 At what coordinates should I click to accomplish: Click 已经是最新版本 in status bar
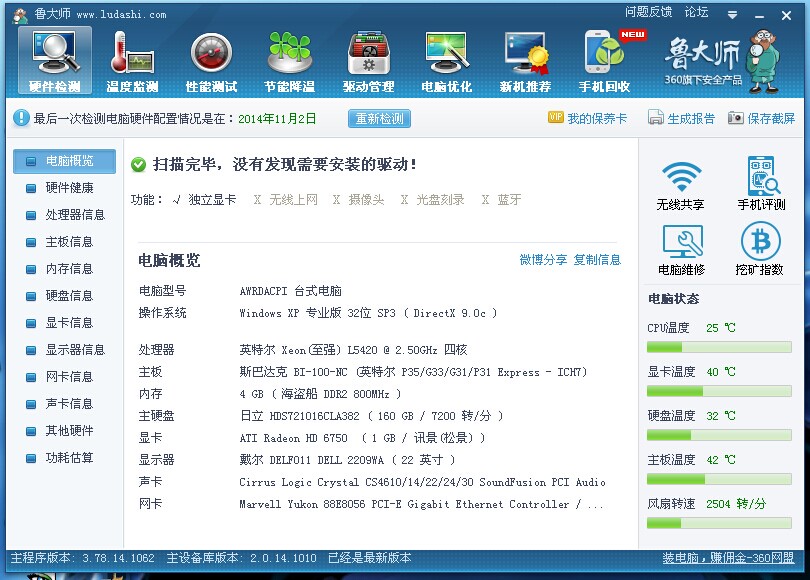(369, 558)
